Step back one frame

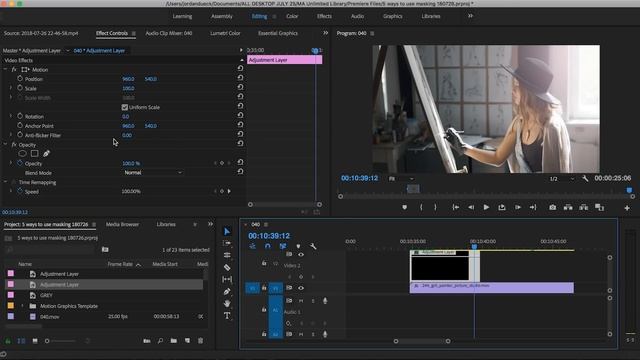click(471, 207)
